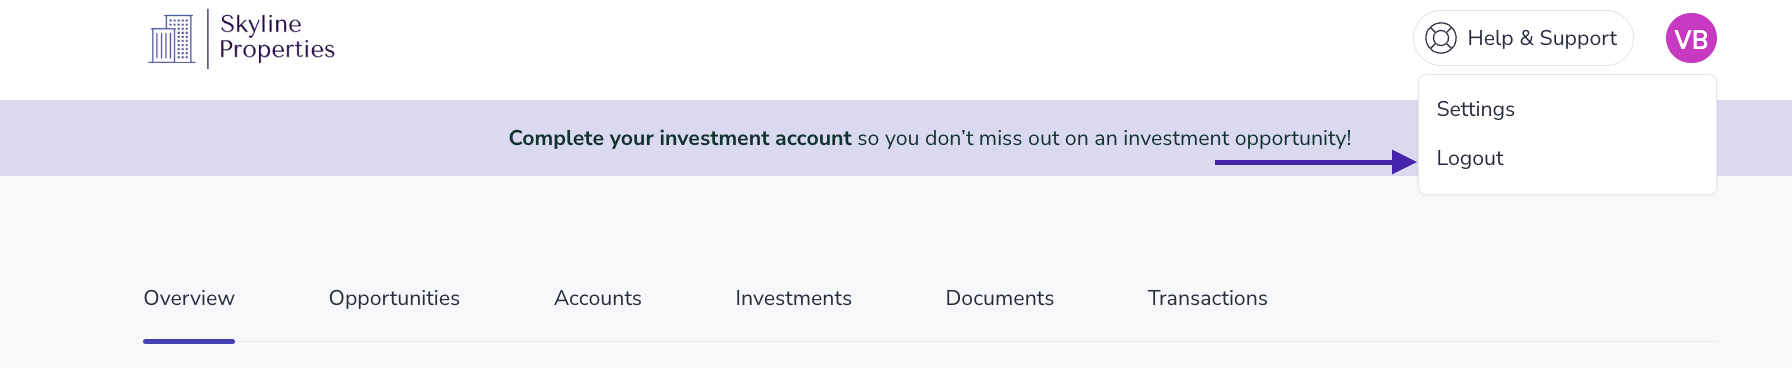Select Logout from the user dropdown

tap(1469, 158)
